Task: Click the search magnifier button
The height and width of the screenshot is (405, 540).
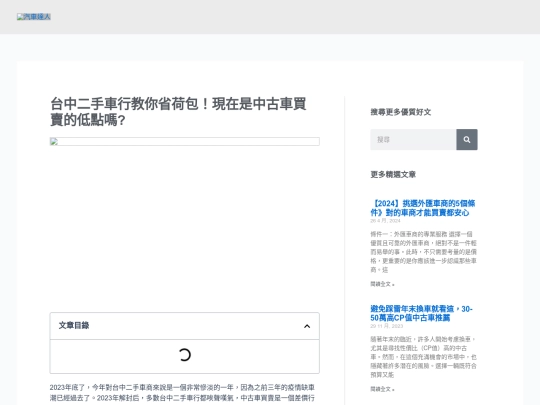Action: [x=467, y=139]
